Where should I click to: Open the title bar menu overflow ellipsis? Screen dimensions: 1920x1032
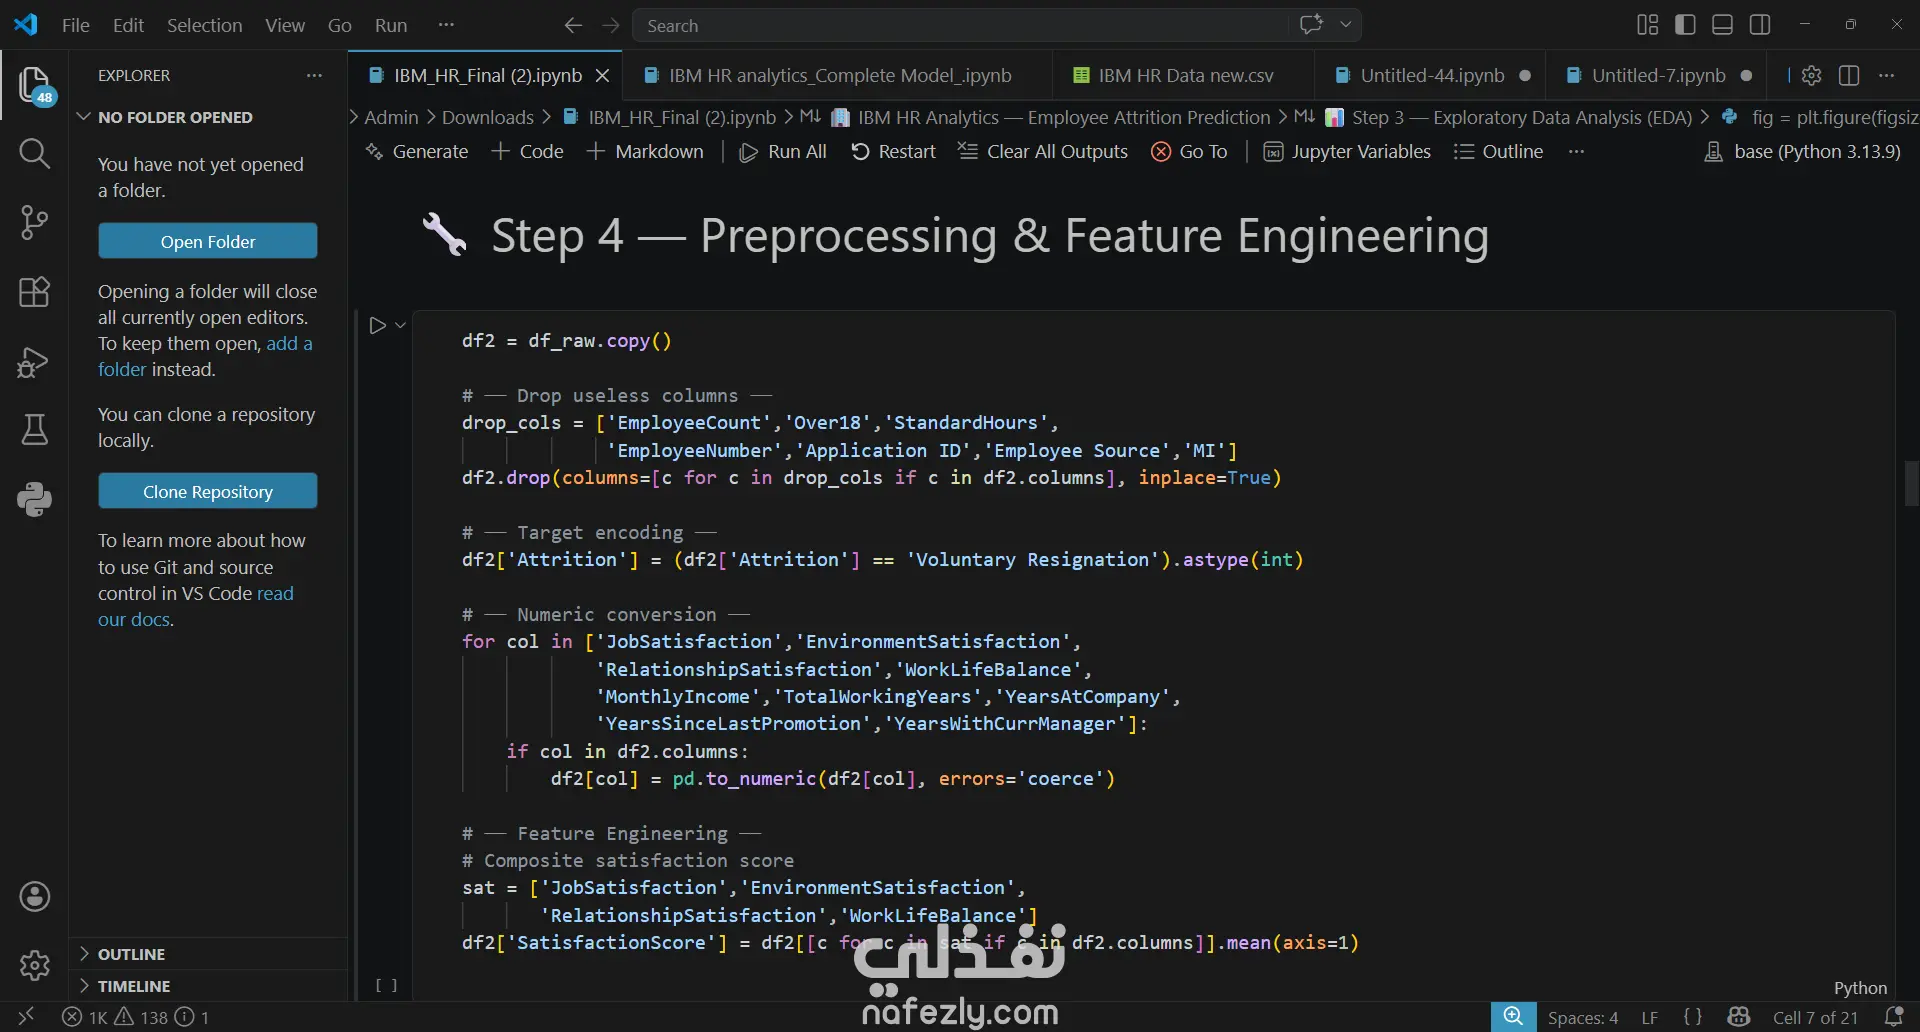(x=446, y=25)
